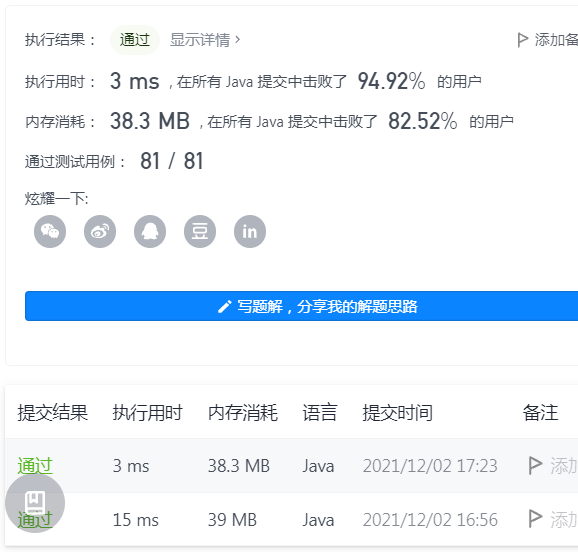Click the 38.3 MB cell in table
The image size is (578, 552).
tap(239, 466)
